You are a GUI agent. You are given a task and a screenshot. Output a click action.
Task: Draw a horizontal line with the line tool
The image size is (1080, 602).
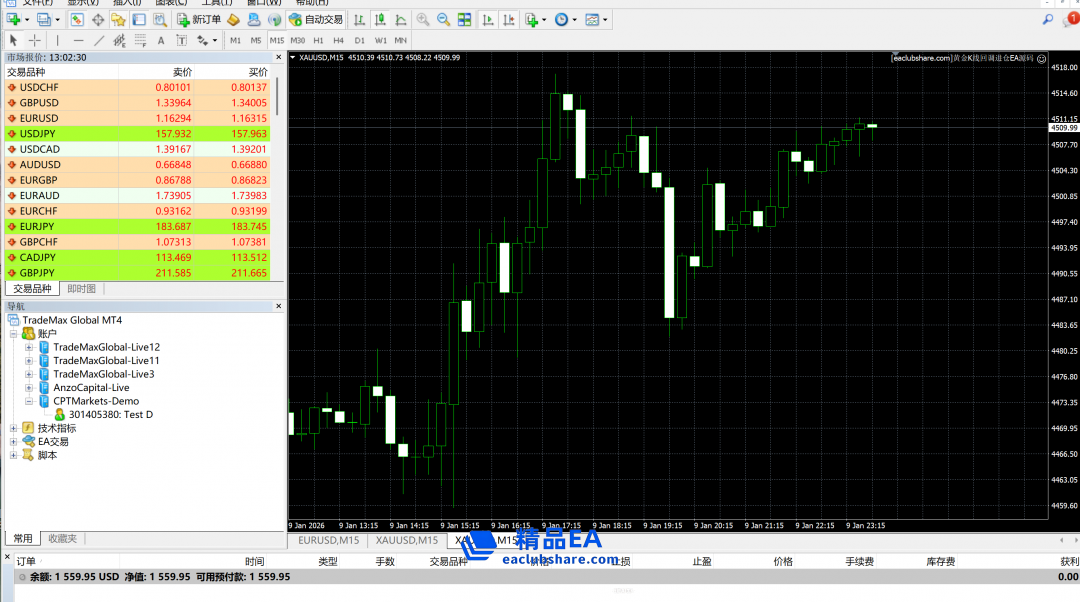pos(78,40)
